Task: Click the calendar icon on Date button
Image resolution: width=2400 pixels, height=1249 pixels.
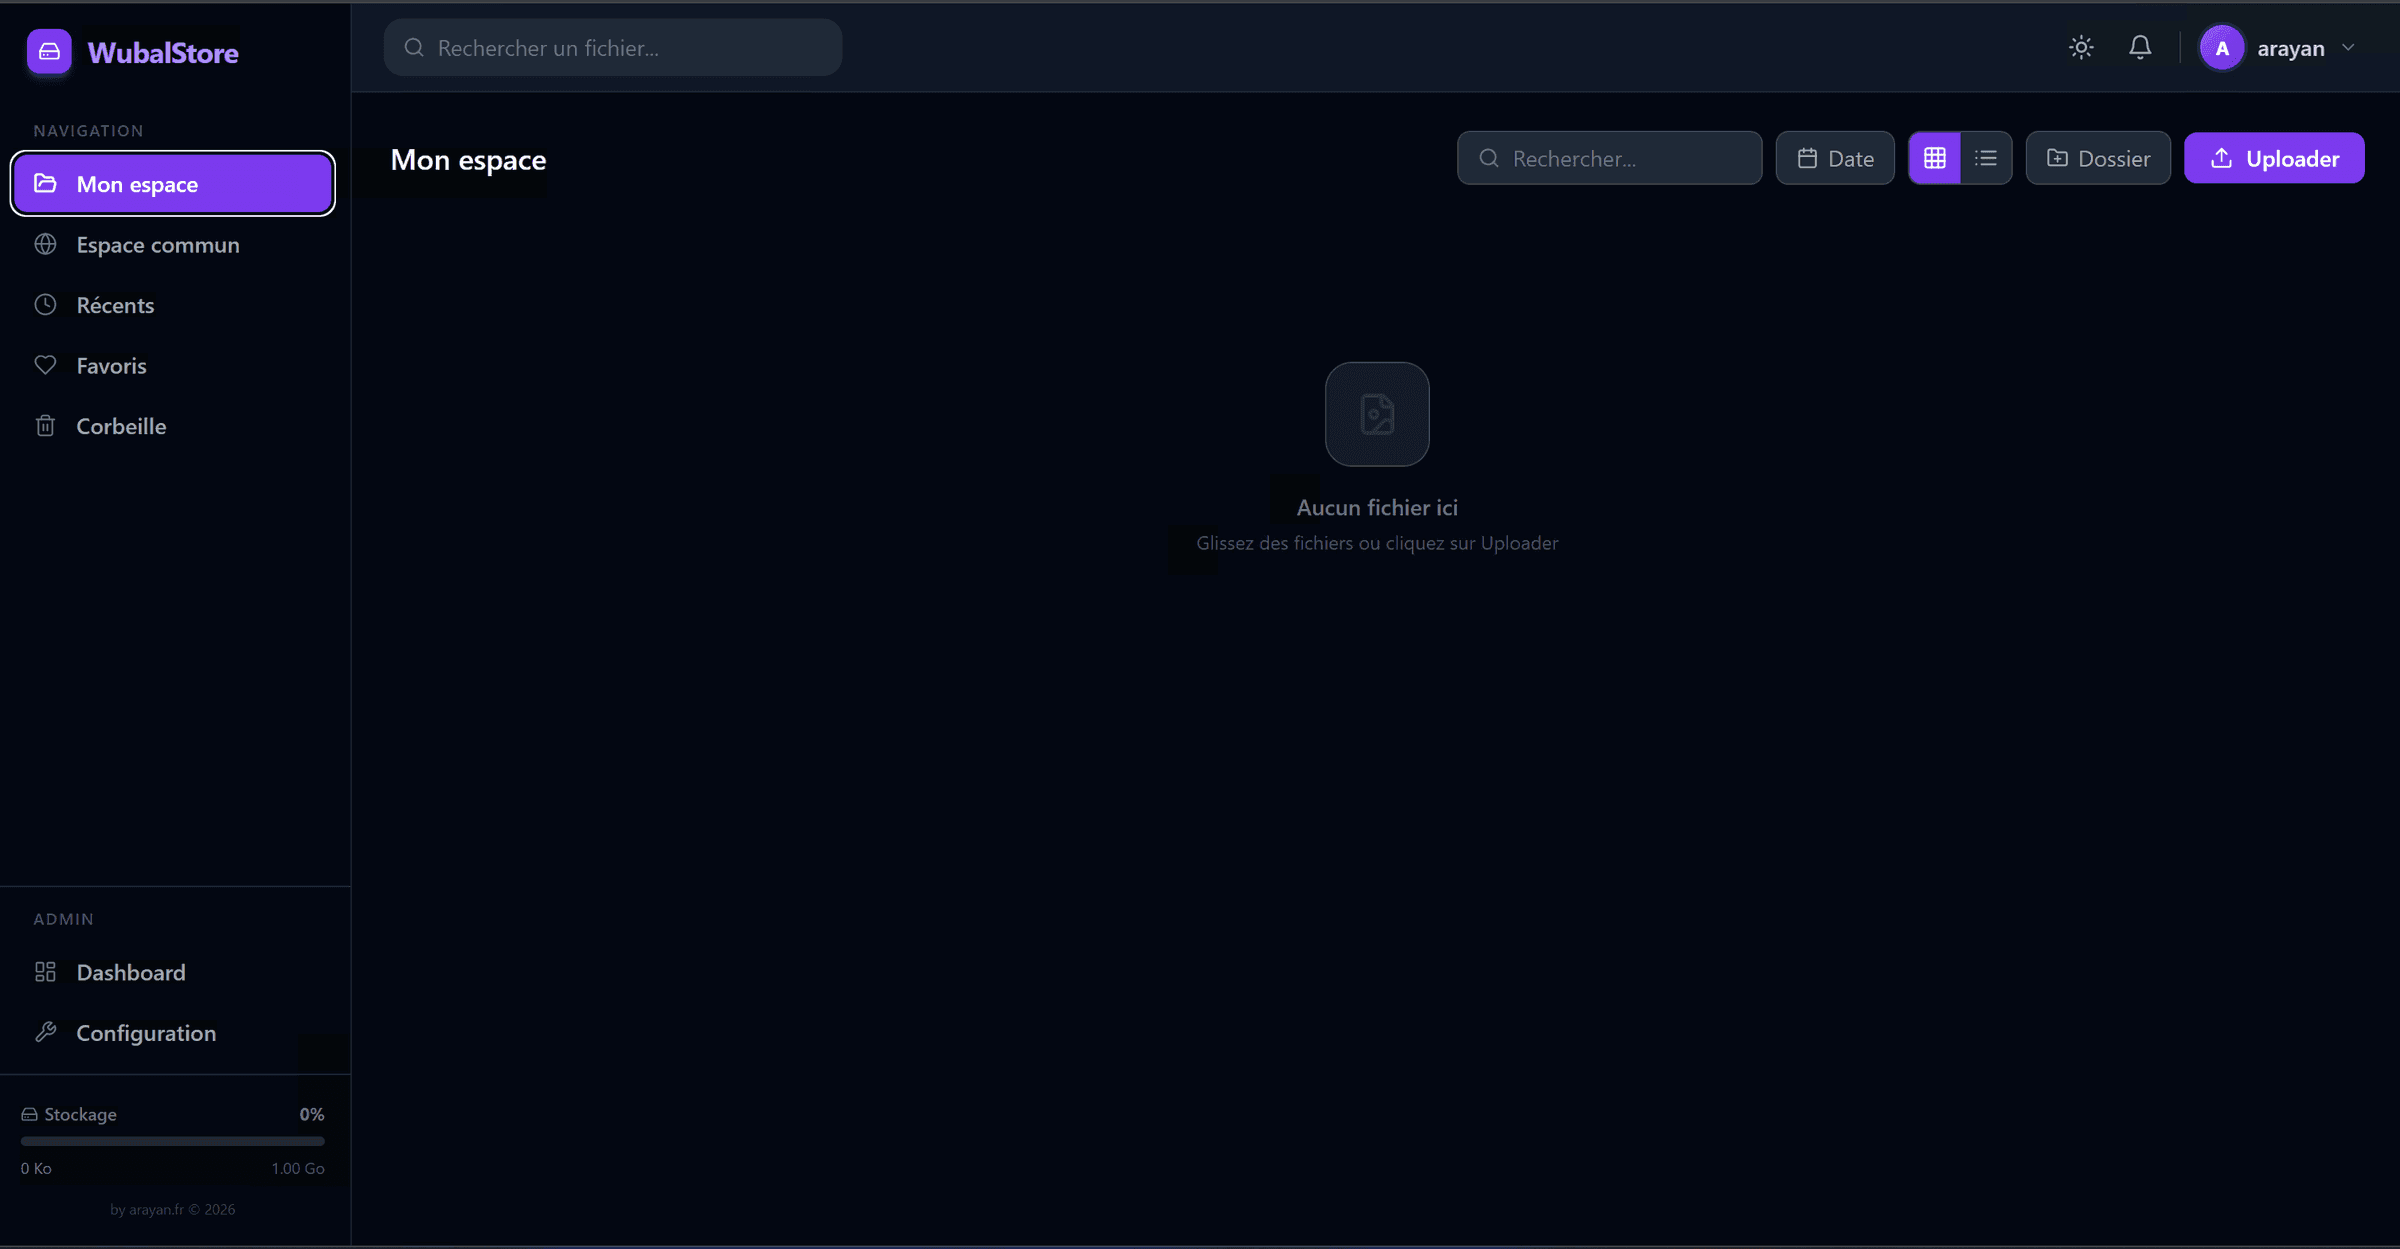Action: pos(1807,158)
